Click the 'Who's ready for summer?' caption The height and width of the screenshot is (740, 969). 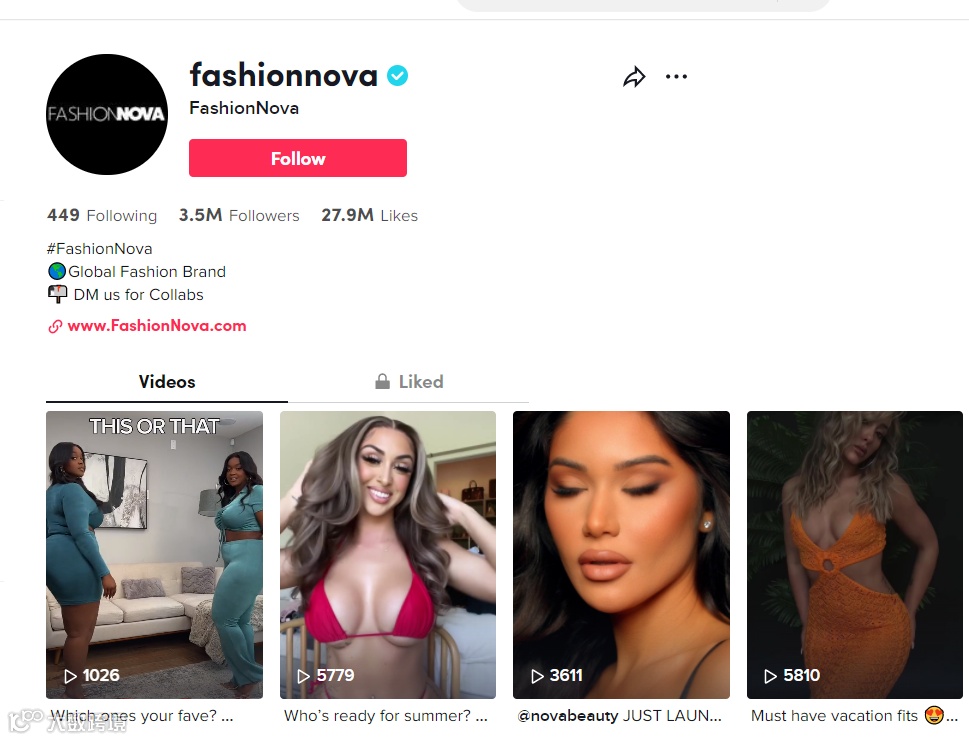[377, 716]
